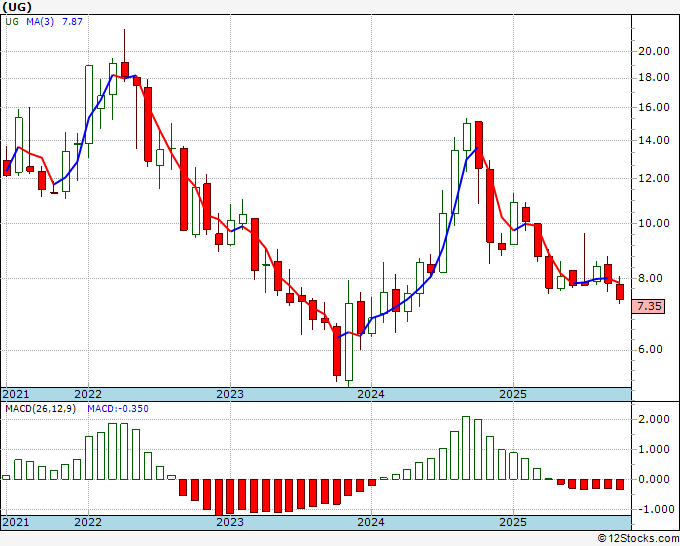Image resolution: width=680 pixels, height=546 pixels.
Task: Click the rightmost red candlestick
Action: click(x=620, y=292)
